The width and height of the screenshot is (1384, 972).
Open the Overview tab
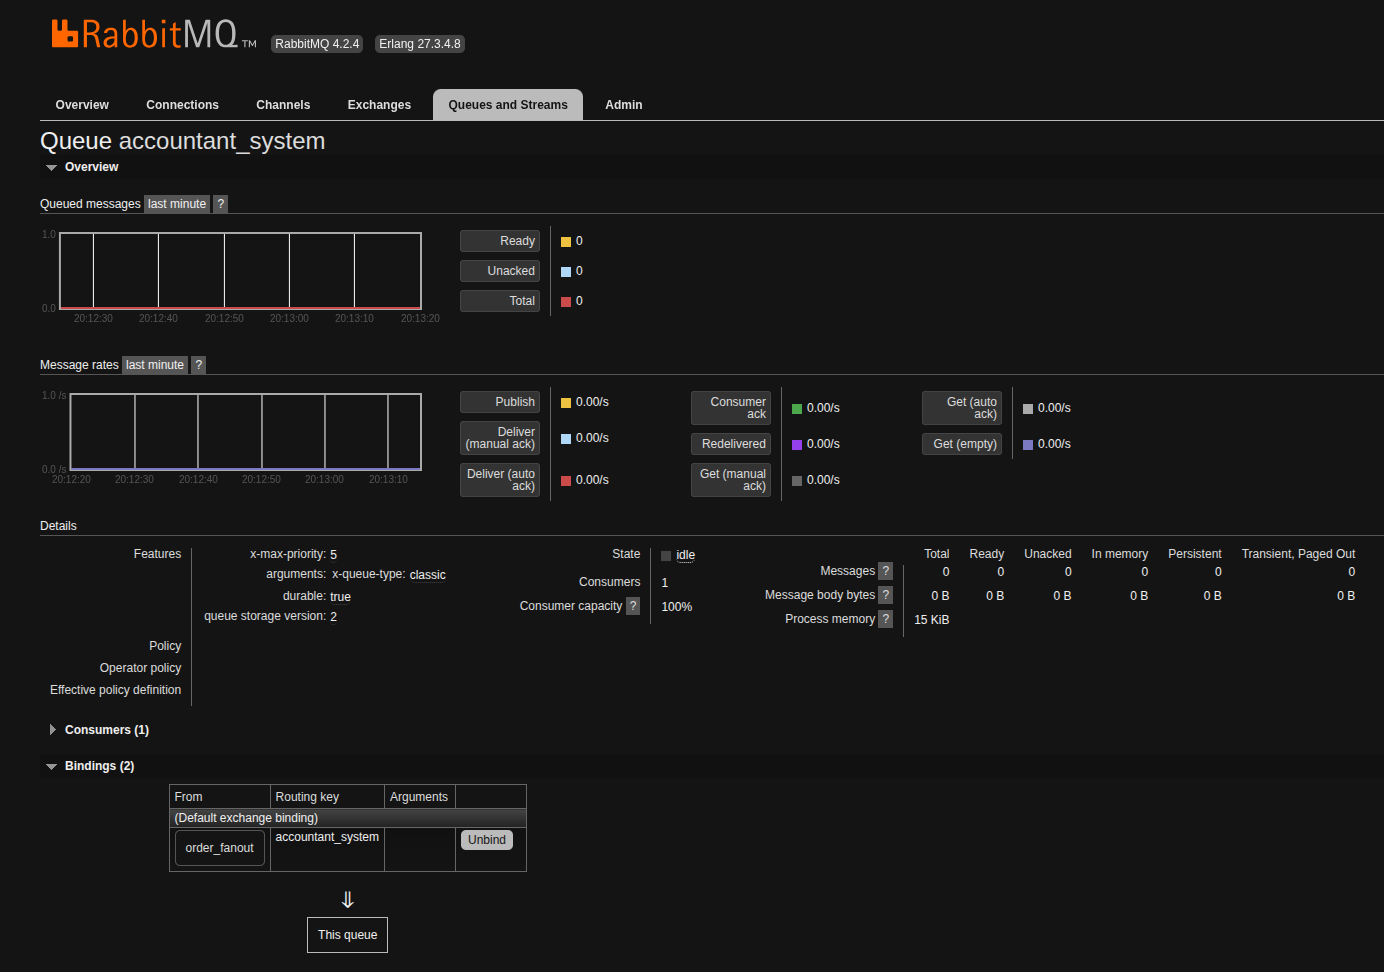click(82, 105)
